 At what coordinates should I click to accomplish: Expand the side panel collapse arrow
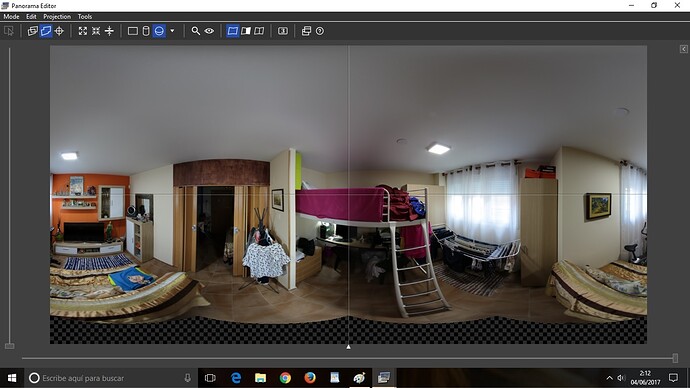[x=684, y=49]
